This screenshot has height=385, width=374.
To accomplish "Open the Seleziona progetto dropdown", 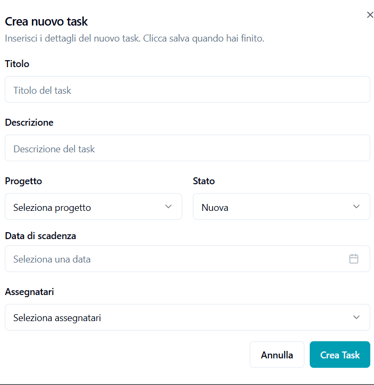I will click(x=93, y=207).
